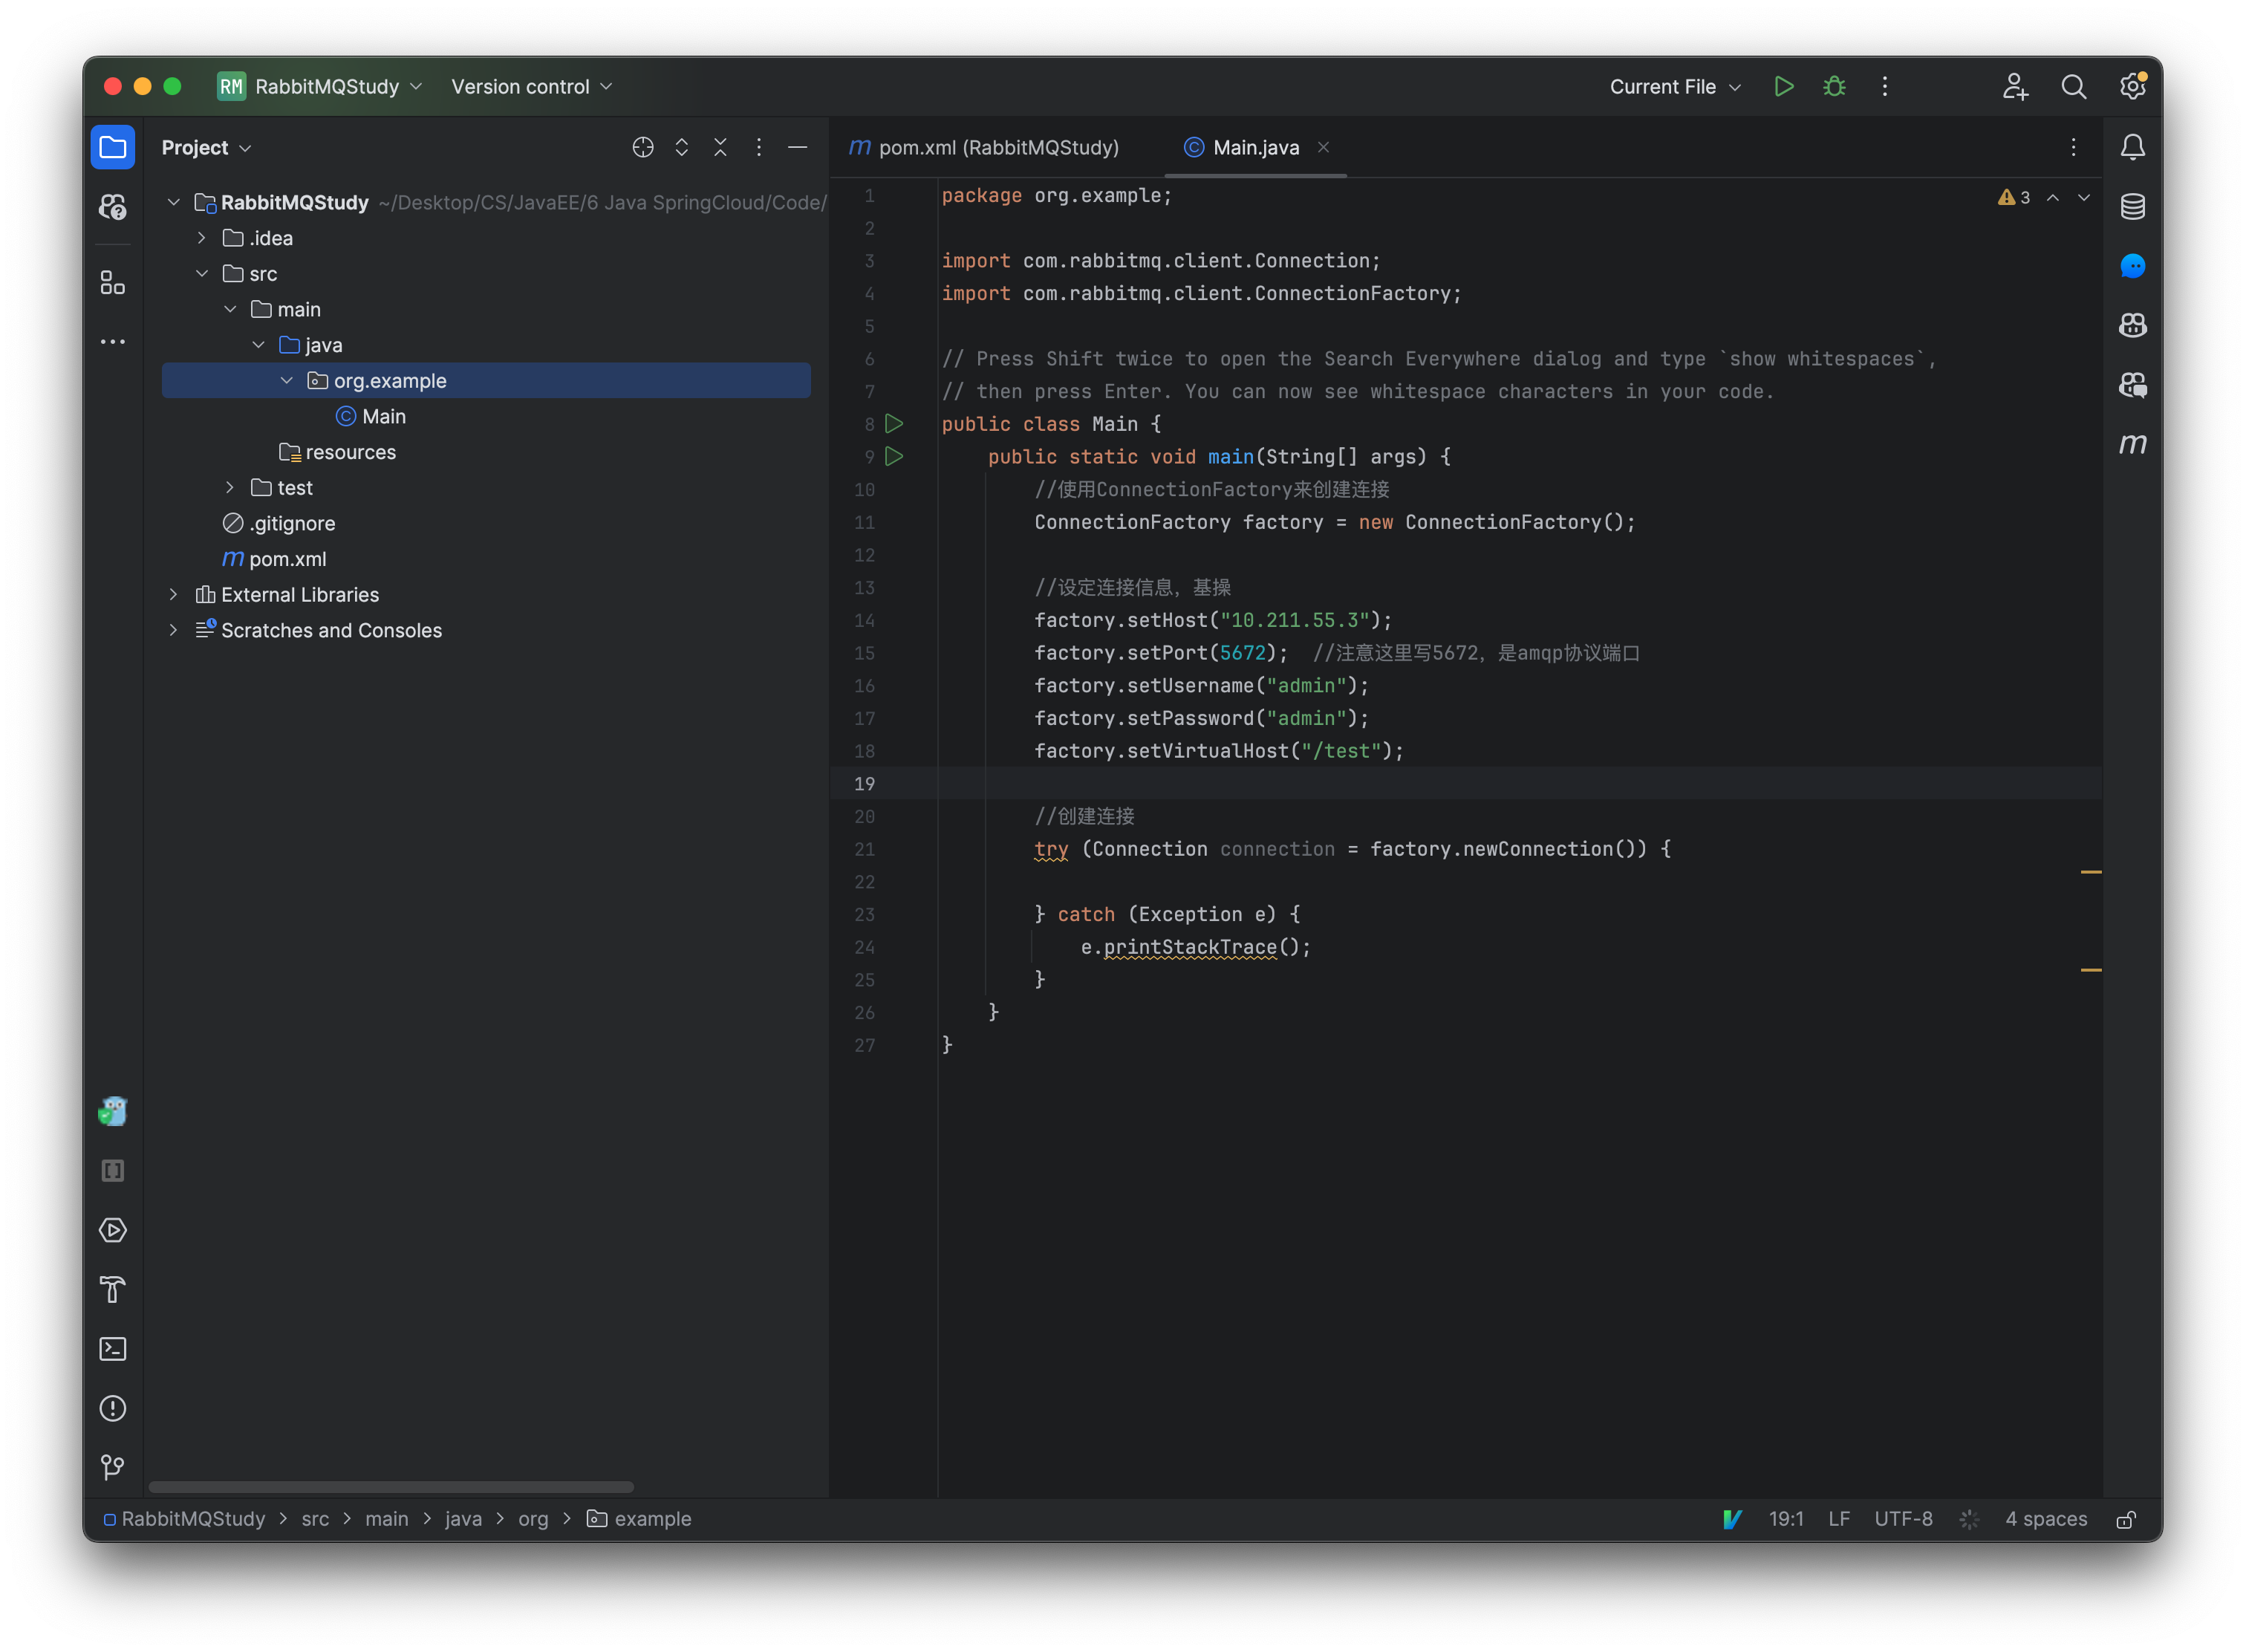
Task: Expand the External Libraries node
Action: coord(174,595)
